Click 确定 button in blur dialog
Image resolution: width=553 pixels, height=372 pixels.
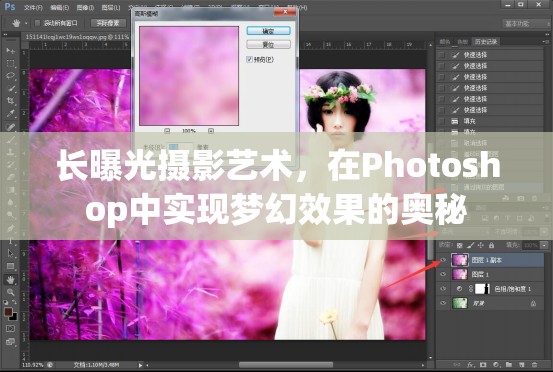click(x=268, y=31)
